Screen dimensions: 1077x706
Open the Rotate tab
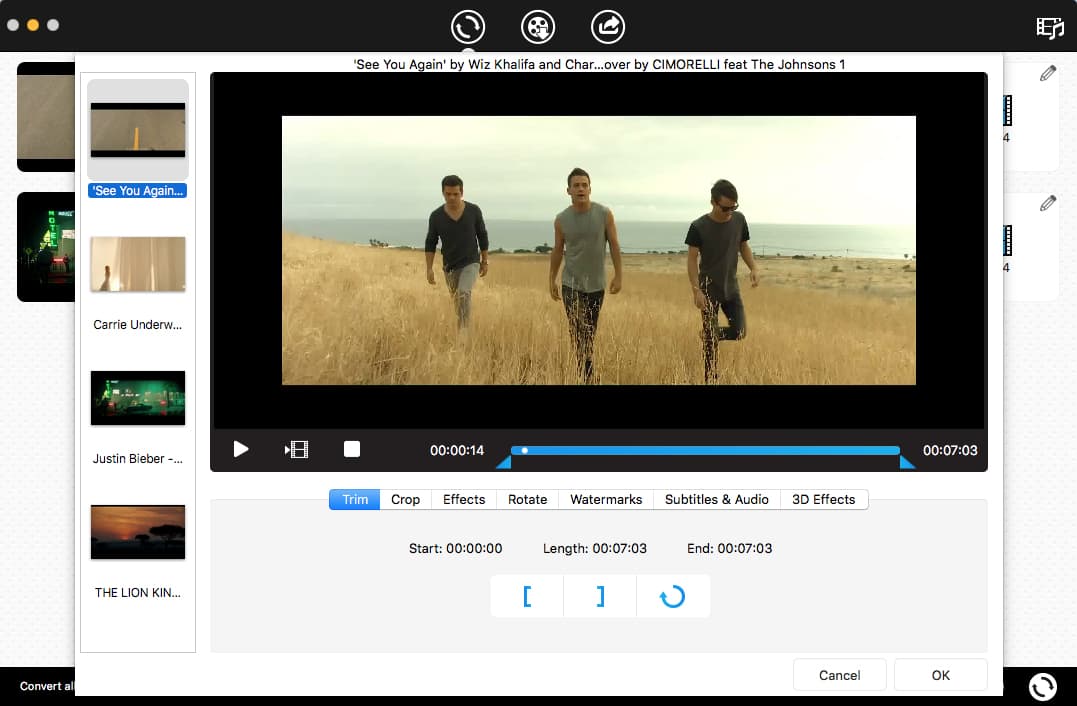coord(528,499)
